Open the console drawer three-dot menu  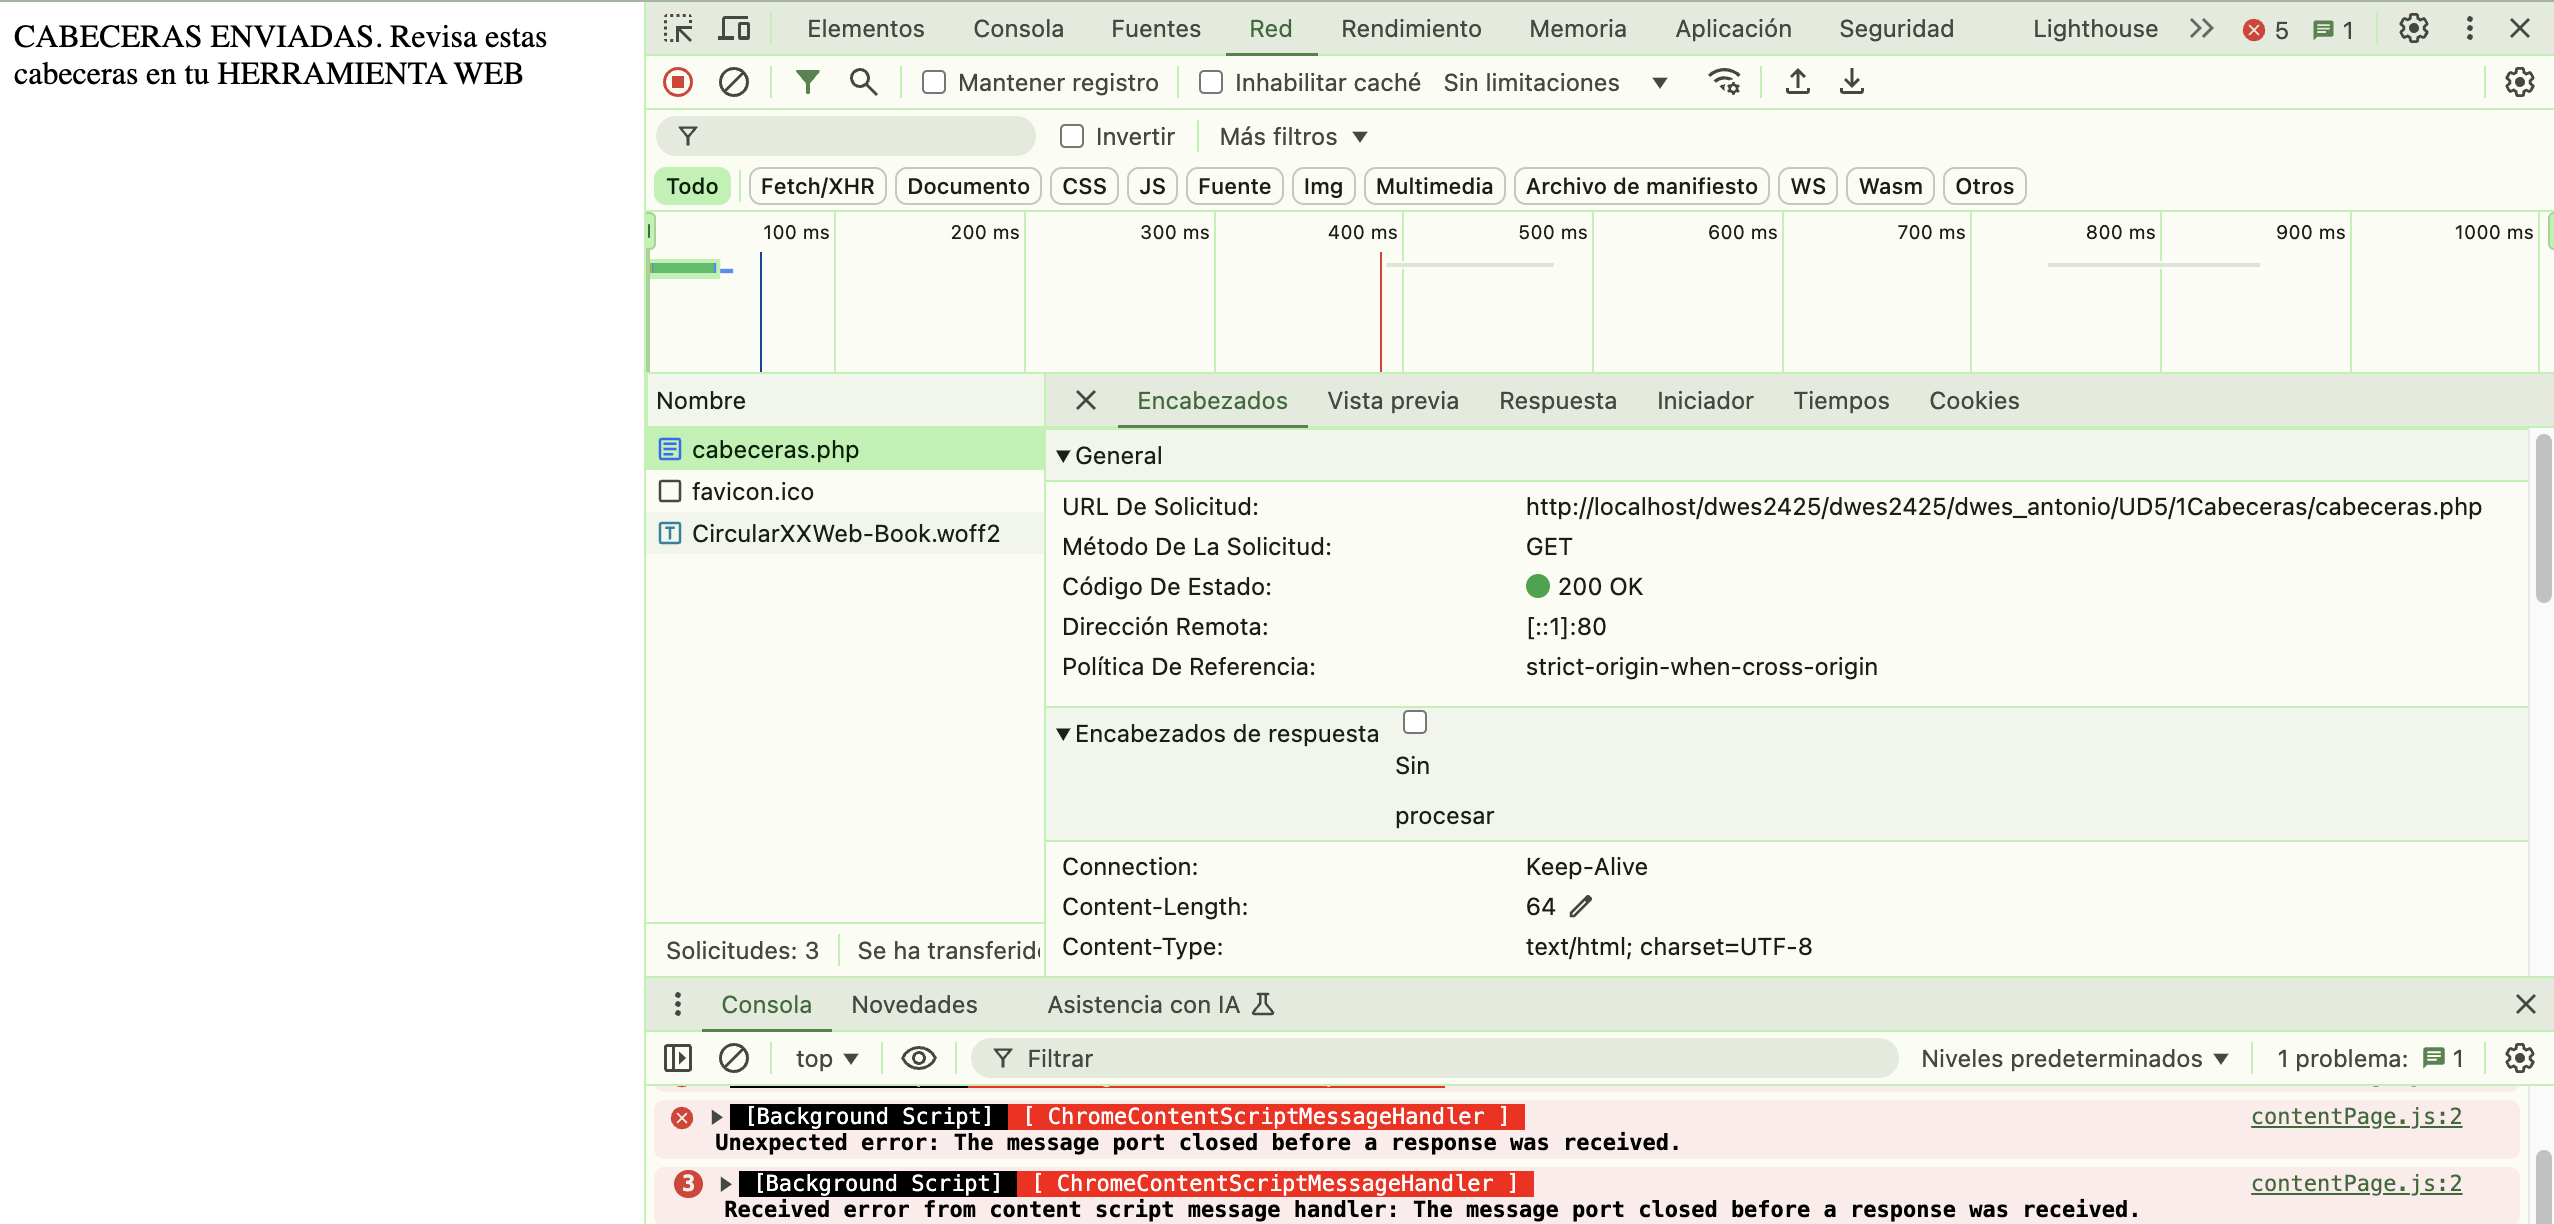click(678, 1004)
